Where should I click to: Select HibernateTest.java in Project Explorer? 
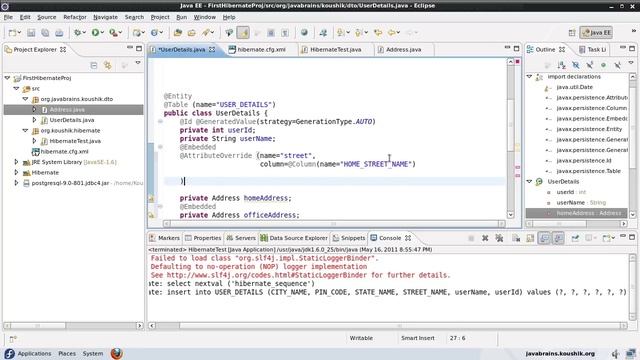pos(75,141)
